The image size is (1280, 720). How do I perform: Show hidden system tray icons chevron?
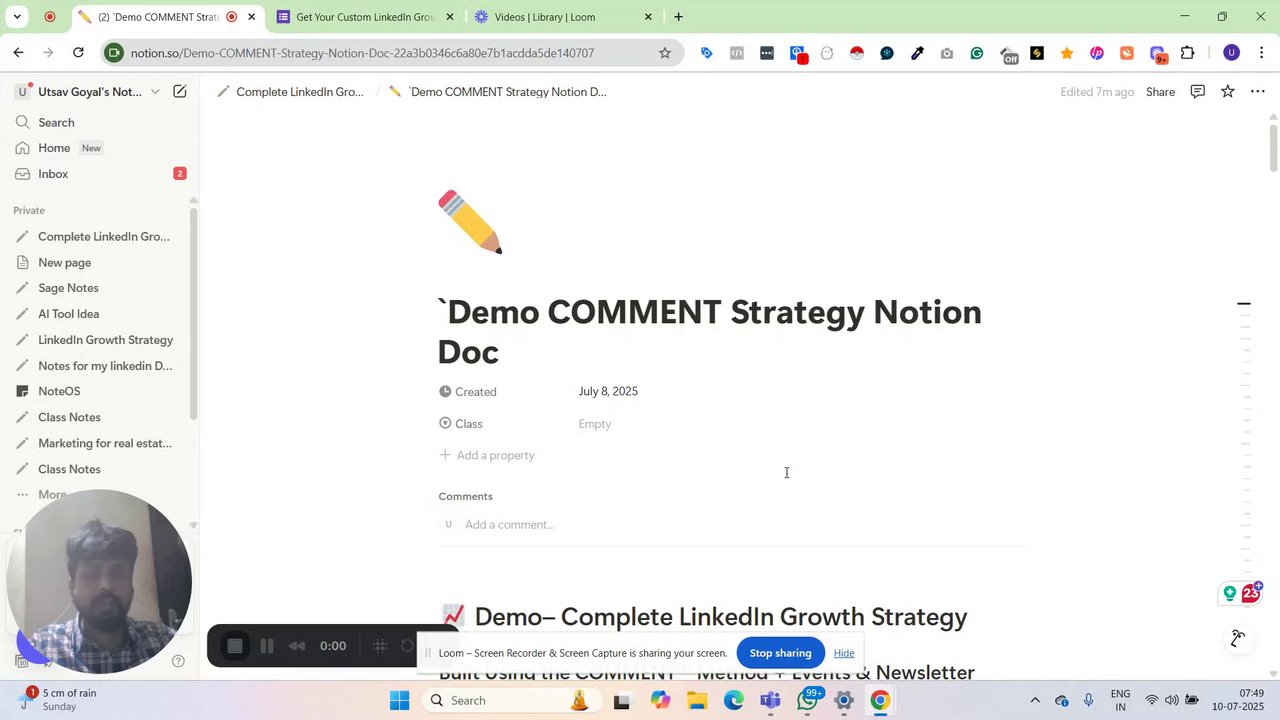pos(1035,700)
